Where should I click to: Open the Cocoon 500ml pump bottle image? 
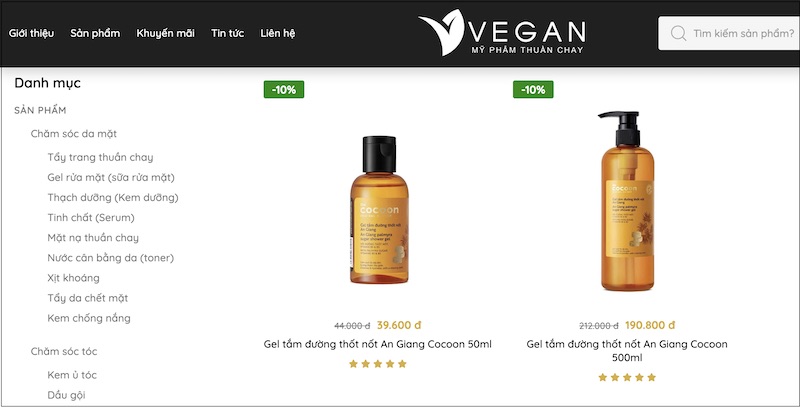click(627, 201)
